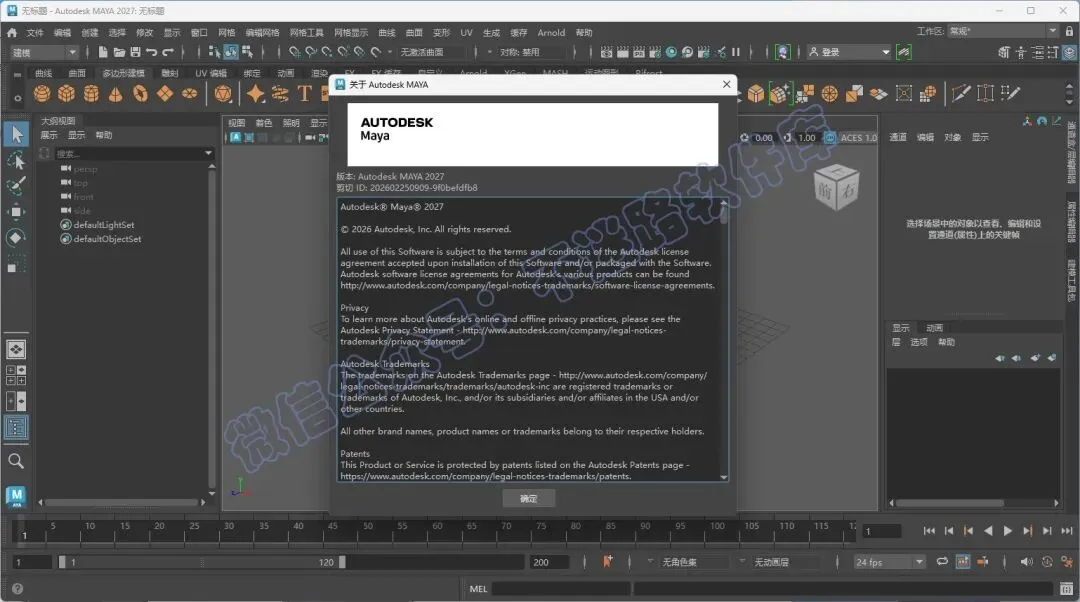1080x602 pixels.
Task: Select the Rotate tool
Action: coord(17,238)
